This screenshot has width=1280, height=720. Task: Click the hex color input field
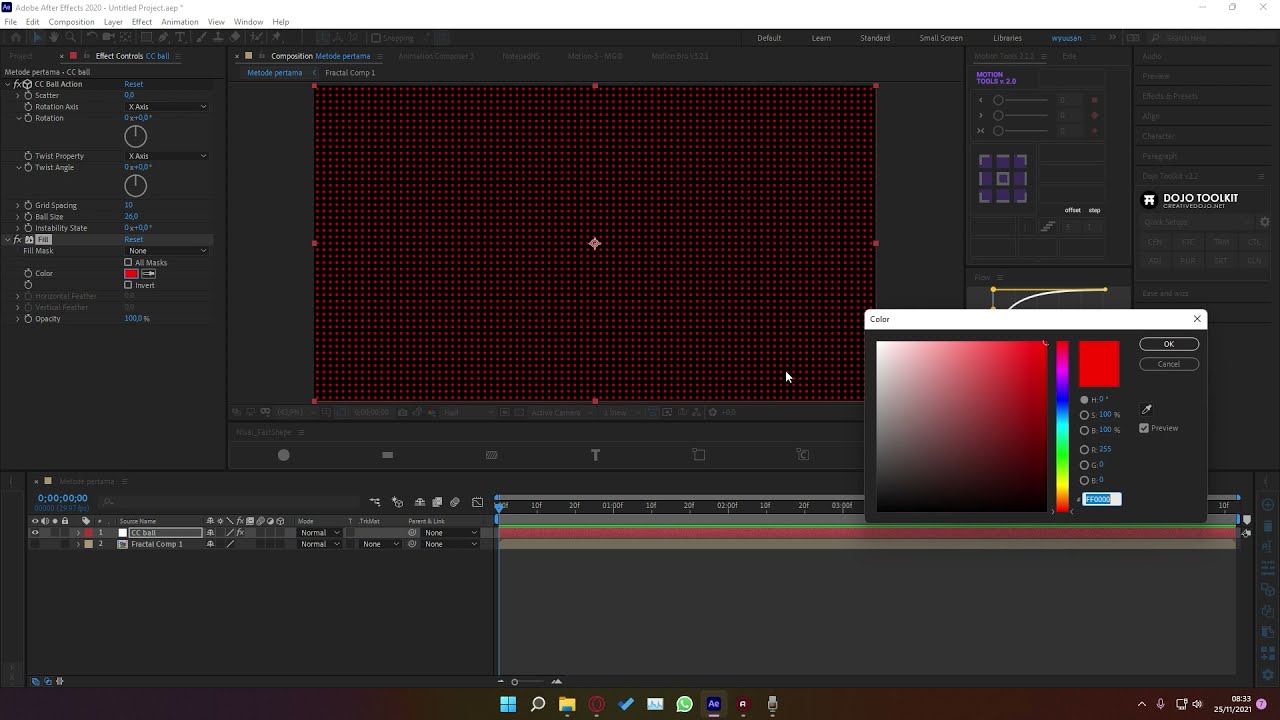1102,499
